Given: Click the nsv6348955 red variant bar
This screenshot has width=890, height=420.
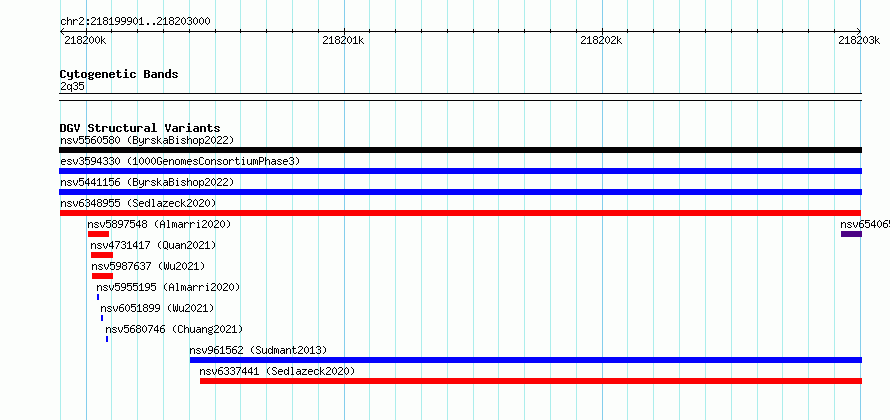Looking at the screenshot, I should click(460, 213).
